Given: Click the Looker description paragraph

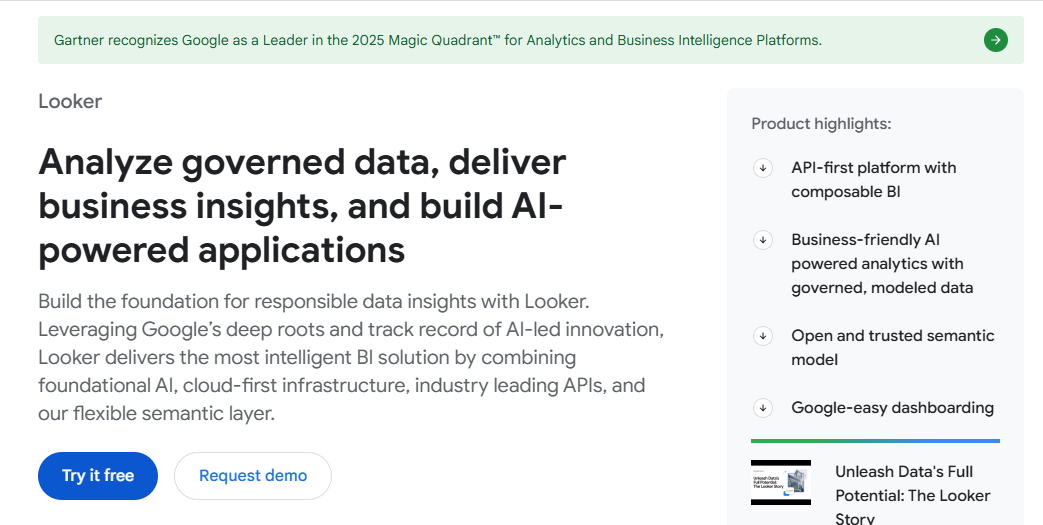Looking at the screenshot, I should (350, 357).
